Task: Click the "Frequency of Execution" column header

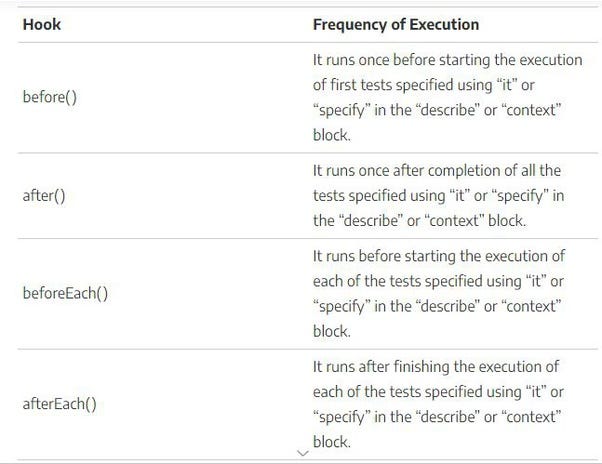Action: point(395,24)
